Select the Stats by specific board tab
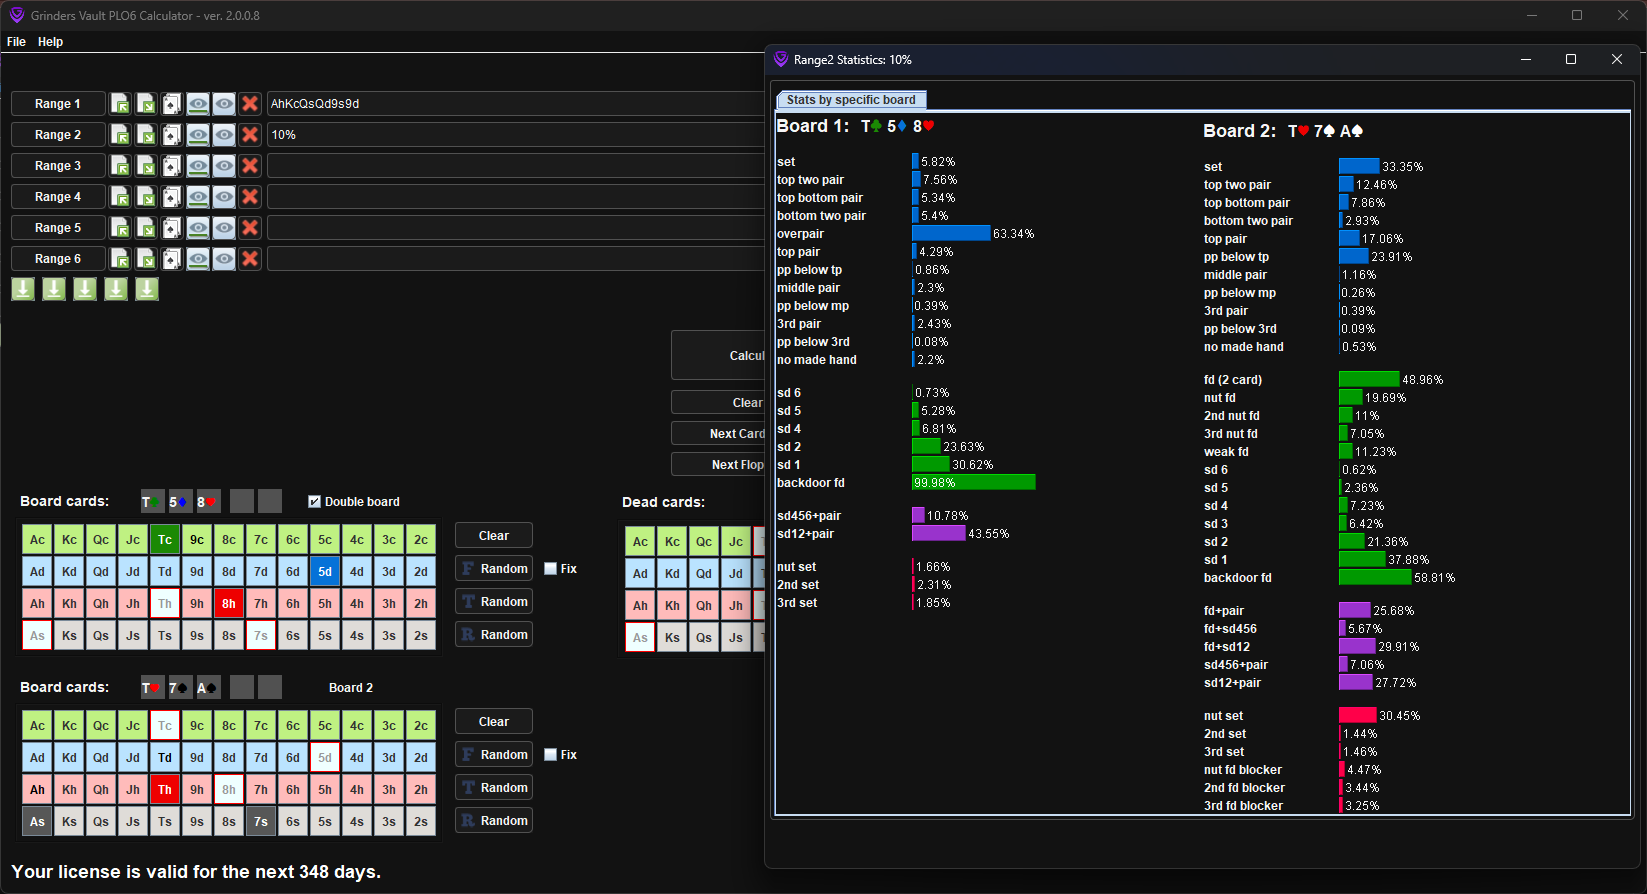Viewport: 1647px width, 894px height. point(851,100)
